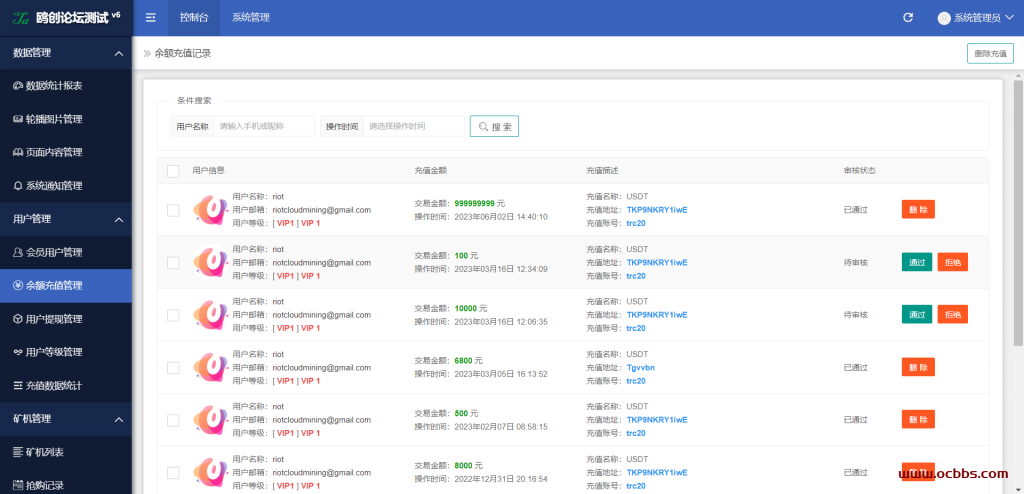Check the row with amount 6800 元

click(173, 368)
